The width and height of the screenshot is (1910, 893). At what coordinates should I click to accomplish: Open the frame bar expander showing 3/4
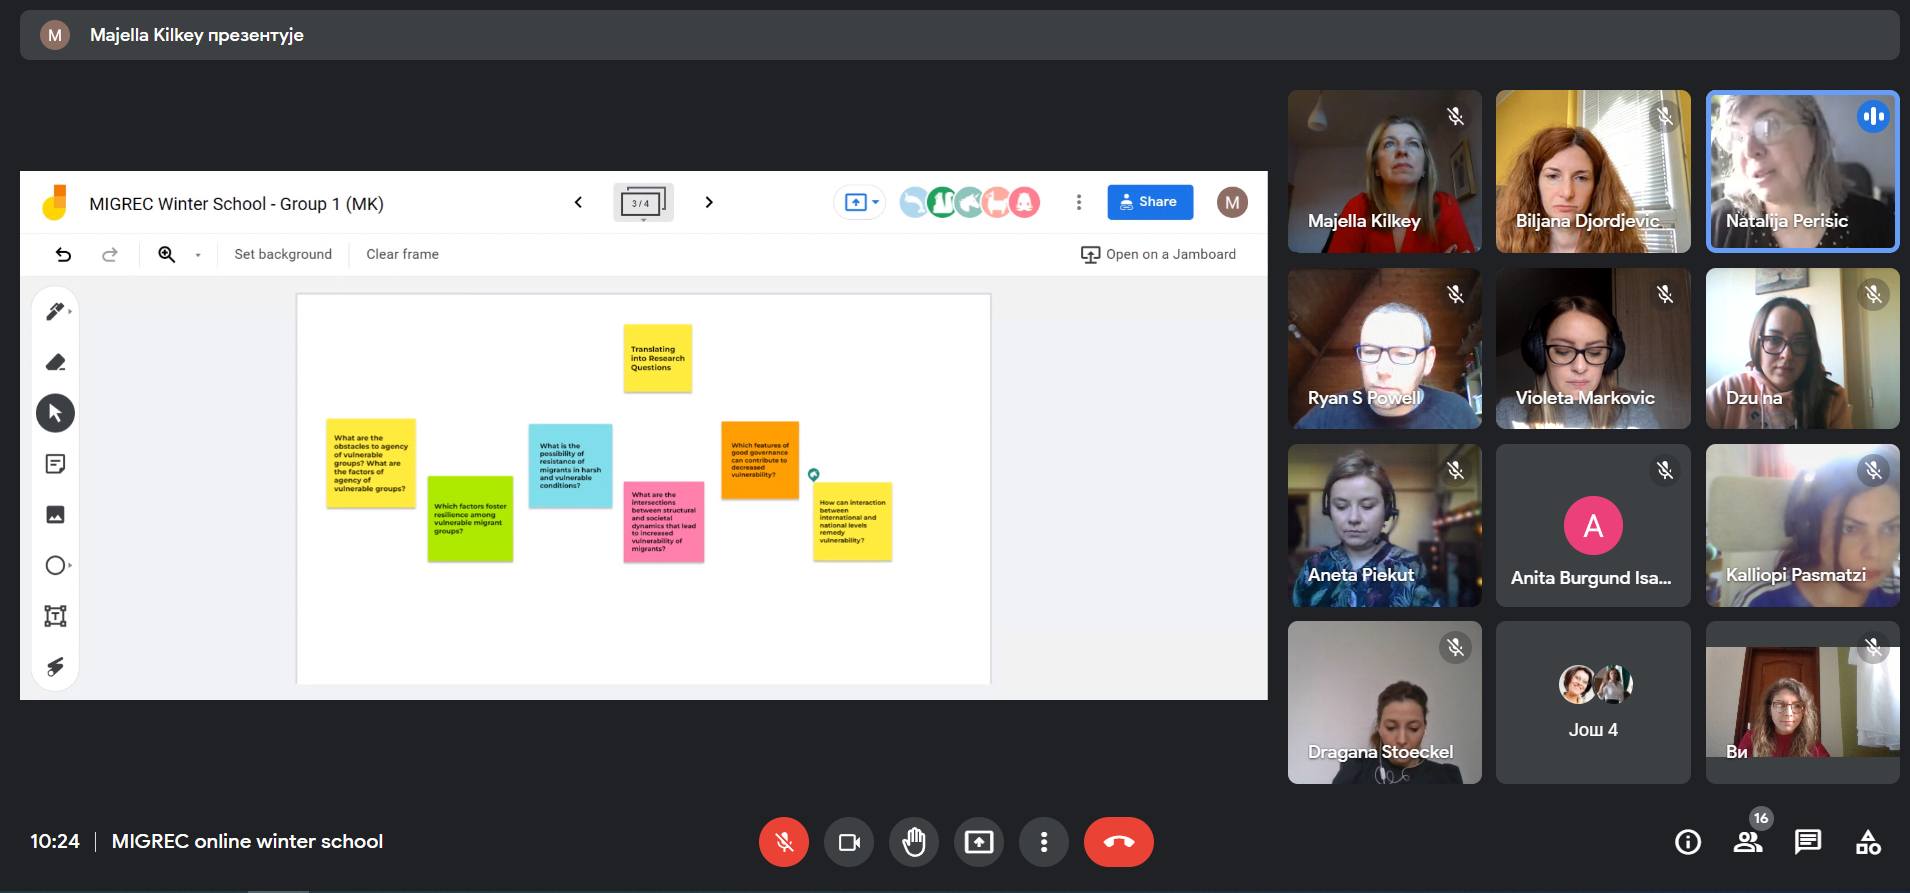642,203
